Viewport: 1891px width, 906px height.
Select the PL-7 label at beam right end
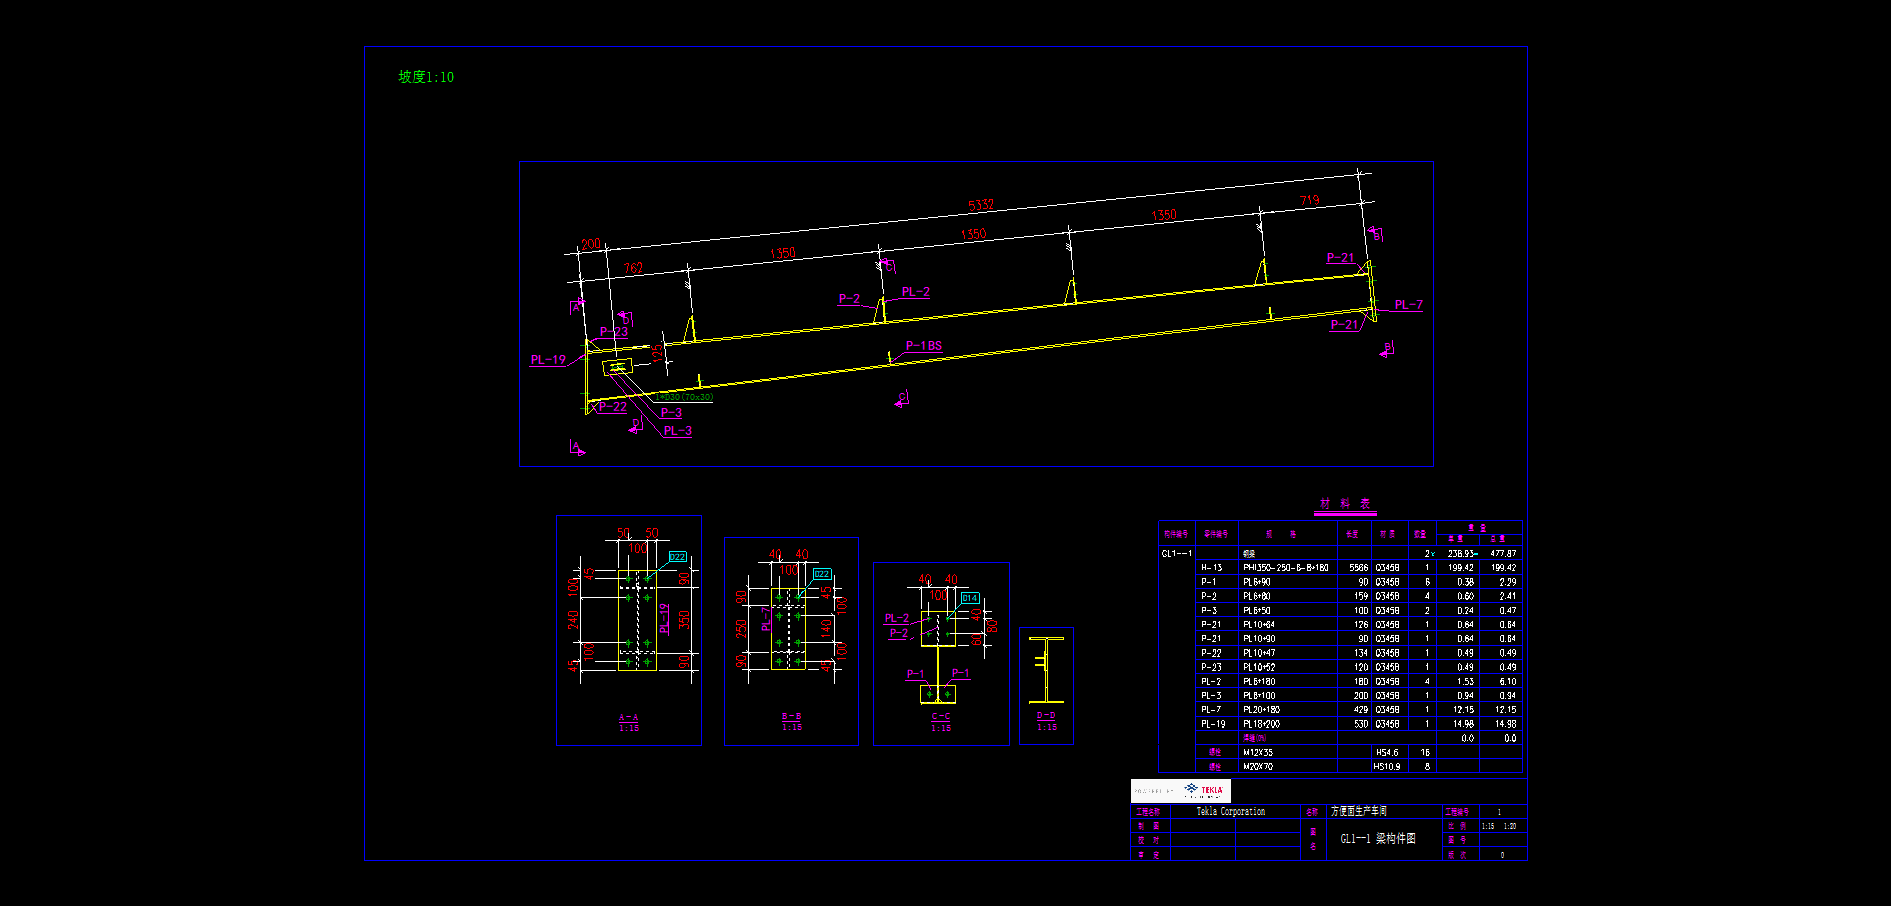coord(1408,305)
